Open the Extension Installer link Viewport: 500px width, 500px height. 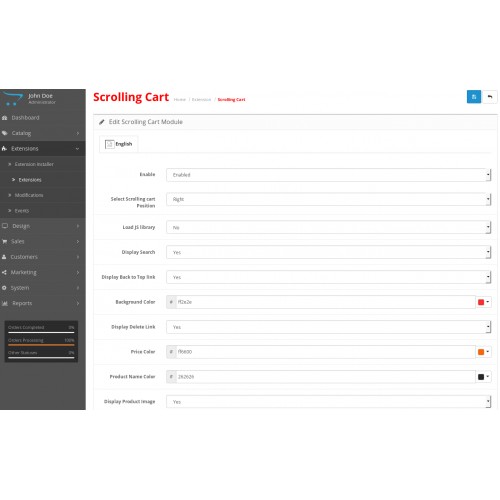[x=34, y=164]
